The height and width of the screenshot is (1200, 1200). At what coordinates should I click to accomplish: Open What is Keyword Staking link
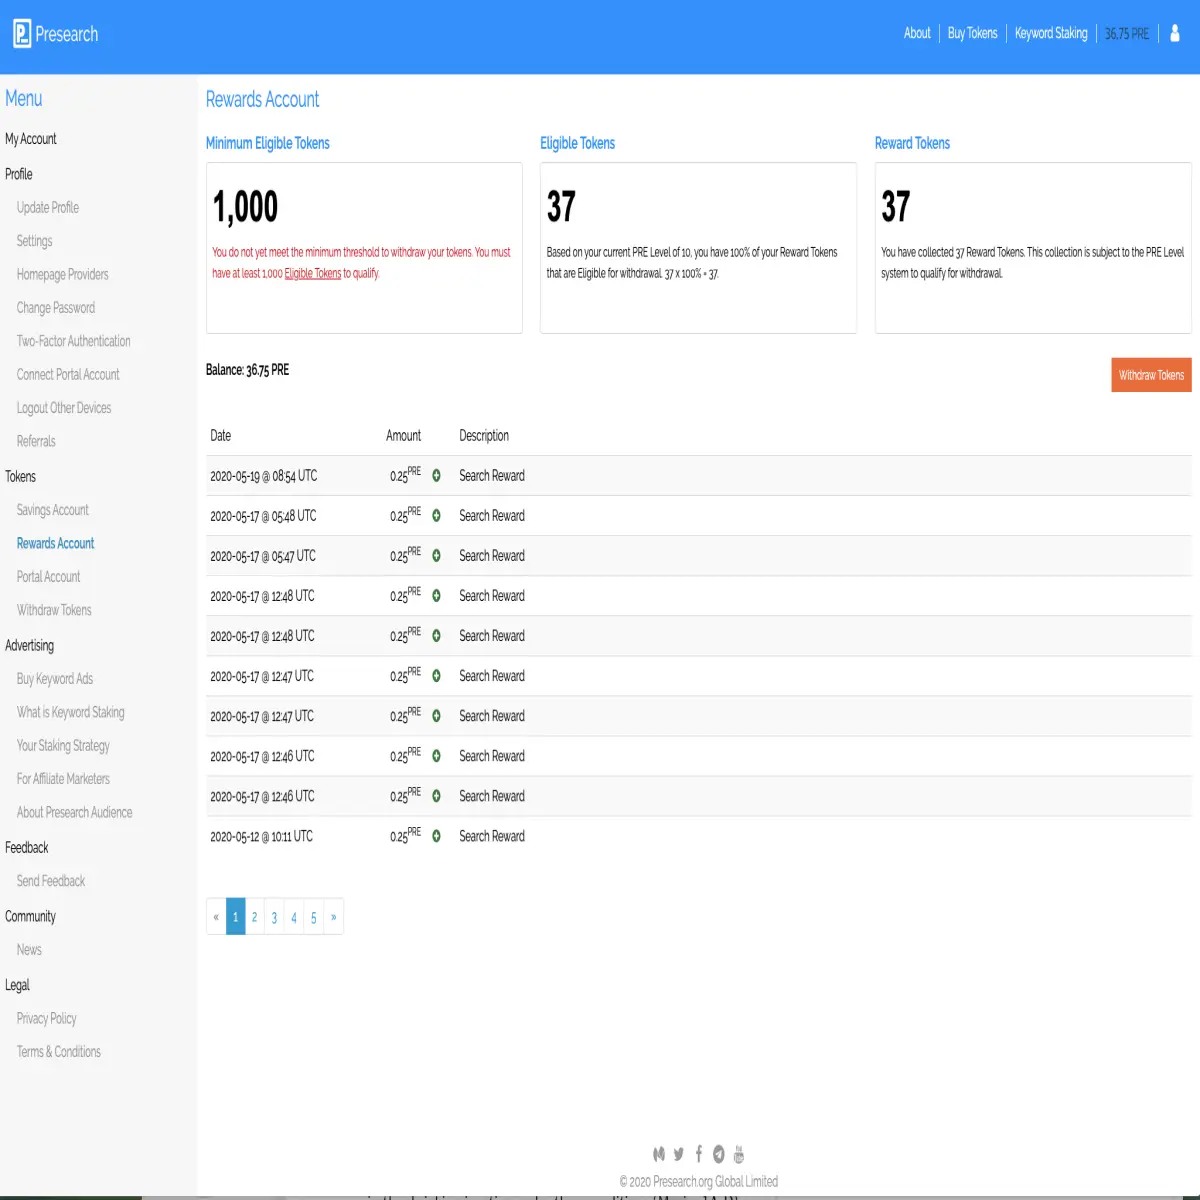pos(71,712)
